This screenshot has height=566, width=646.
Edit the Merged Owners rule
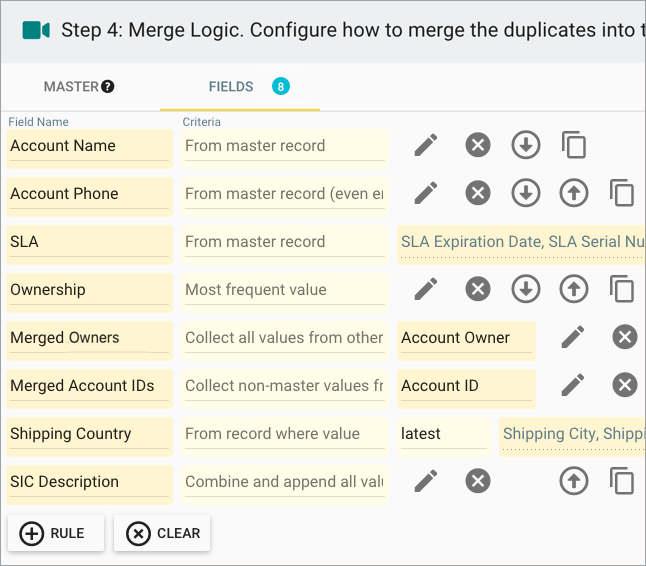pos(573,337)
